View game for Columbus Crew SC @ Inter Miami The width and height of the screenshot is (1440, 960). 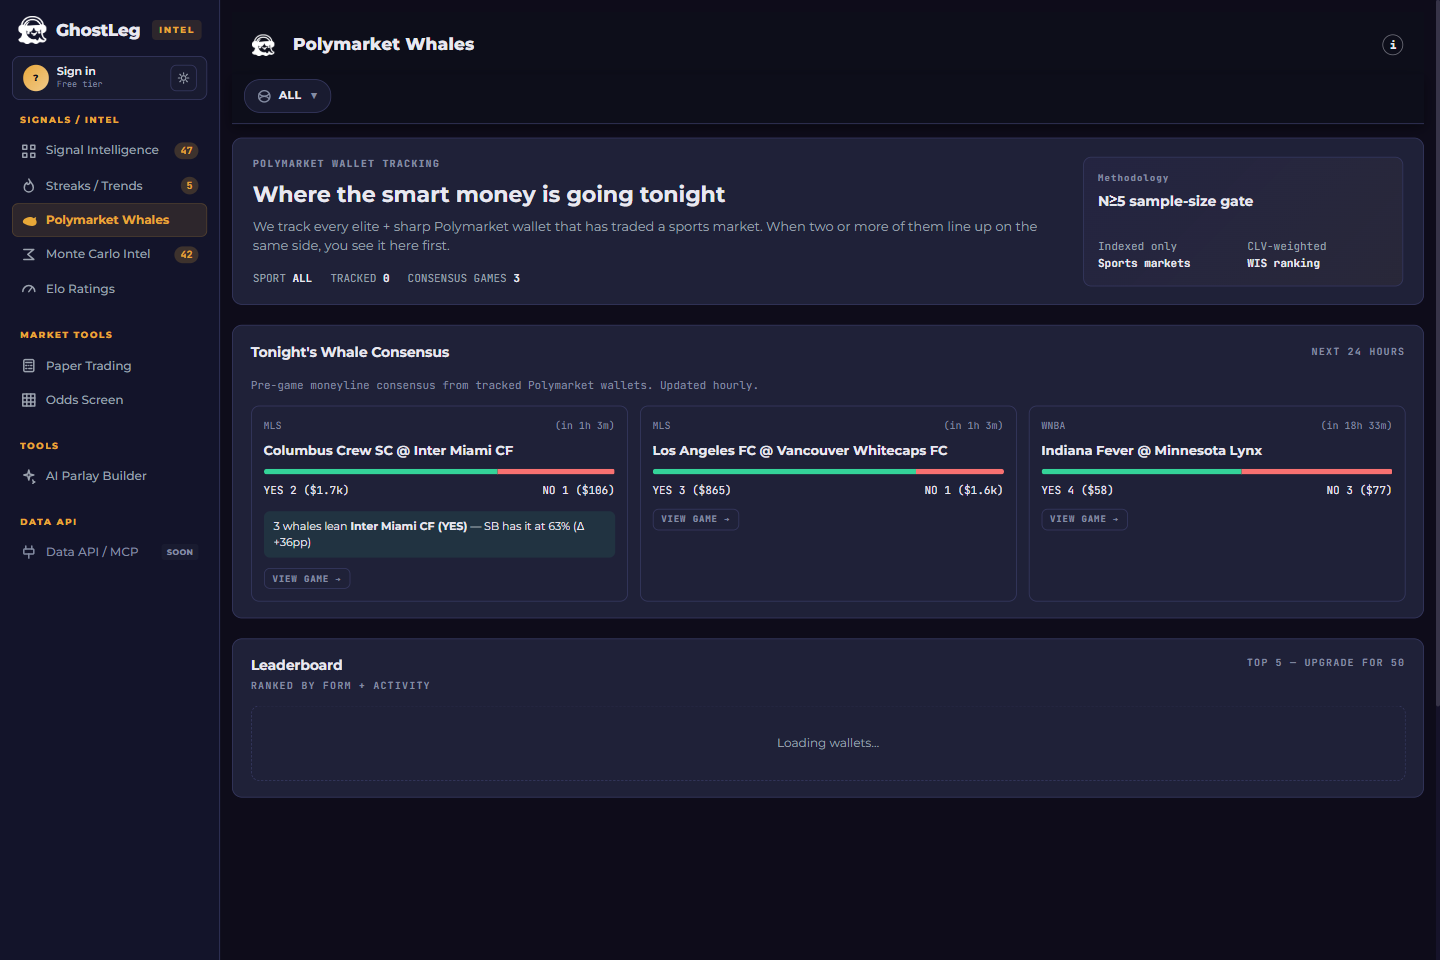coord(307,579)
